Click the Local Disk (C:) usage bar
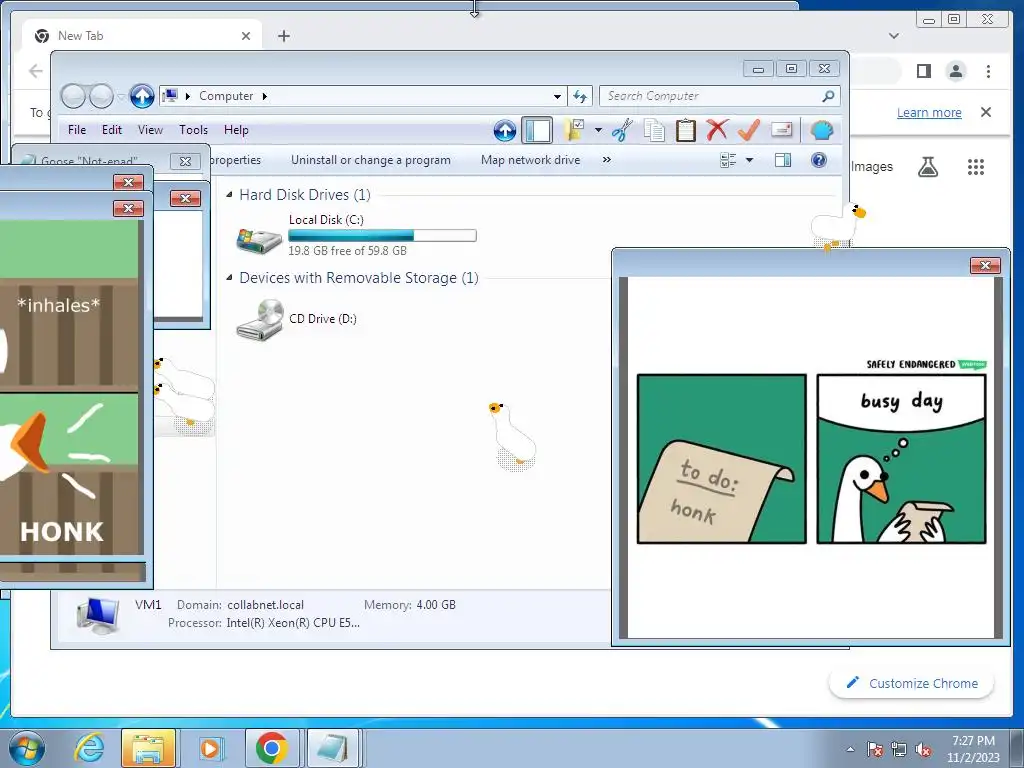This screenshot has width=1024, height=768. [382, 236]
